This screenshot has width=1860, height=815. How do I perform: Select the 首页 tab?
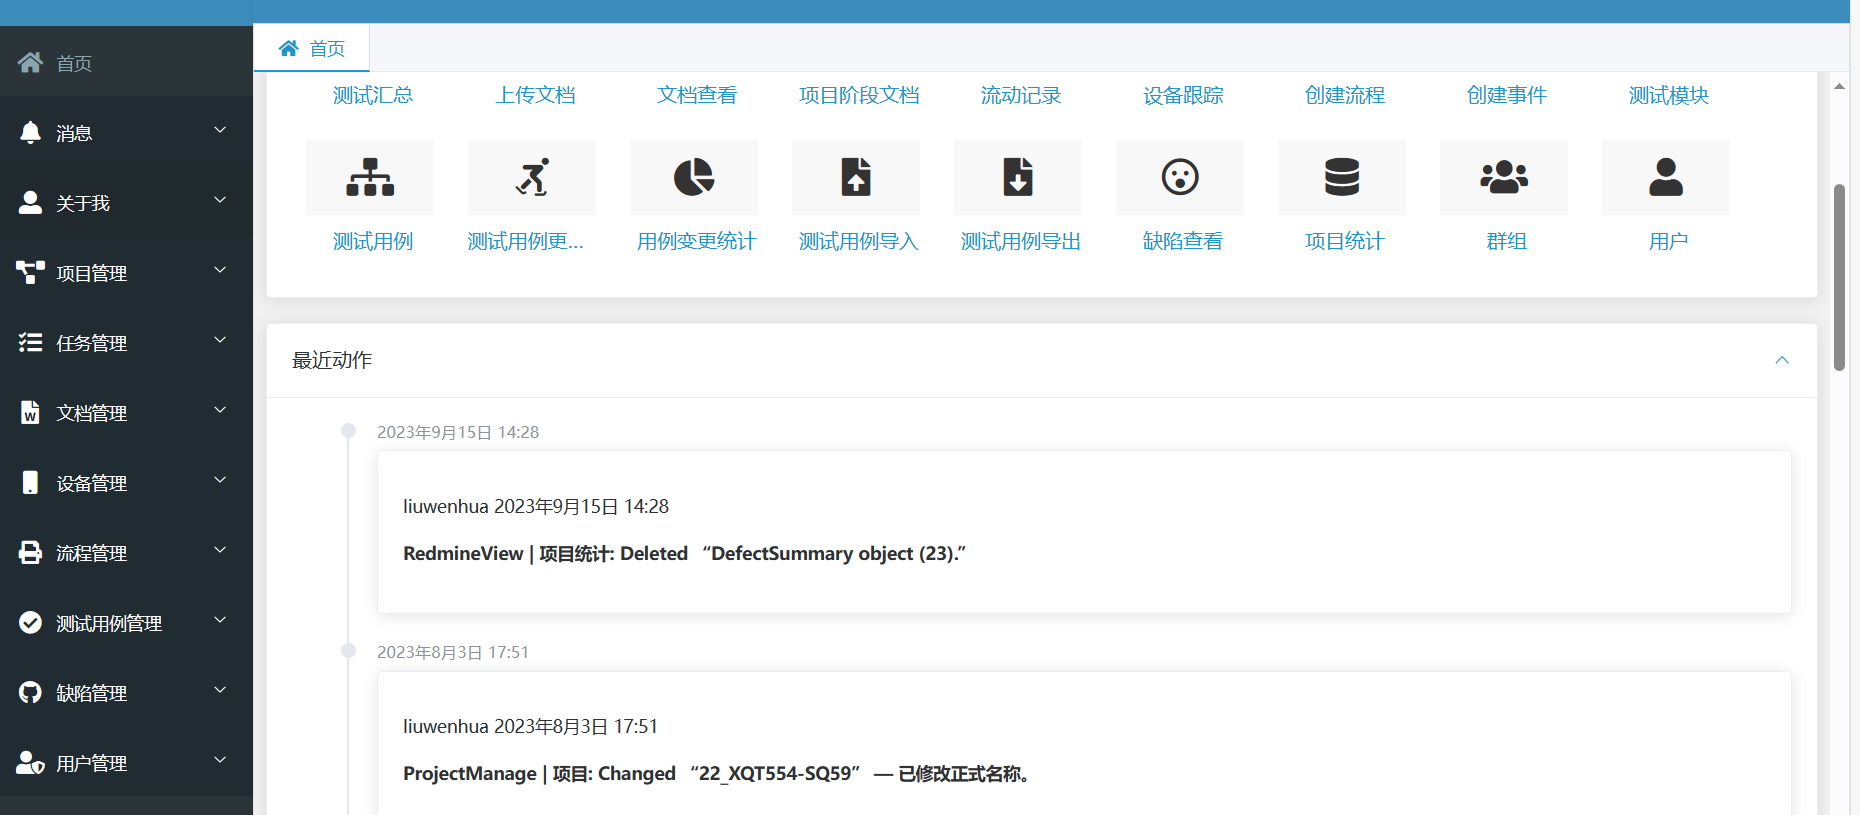pos(312,48)
